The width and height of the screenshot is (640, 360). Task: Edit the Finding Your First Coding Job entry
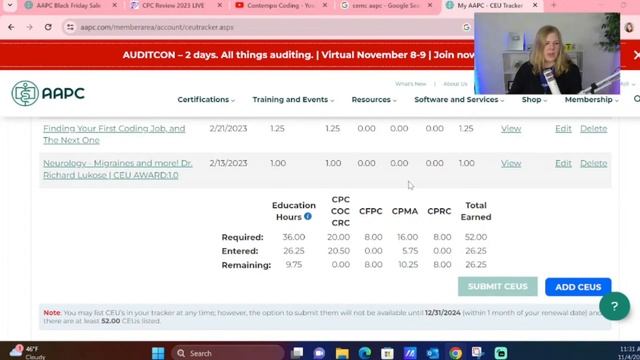563,129
